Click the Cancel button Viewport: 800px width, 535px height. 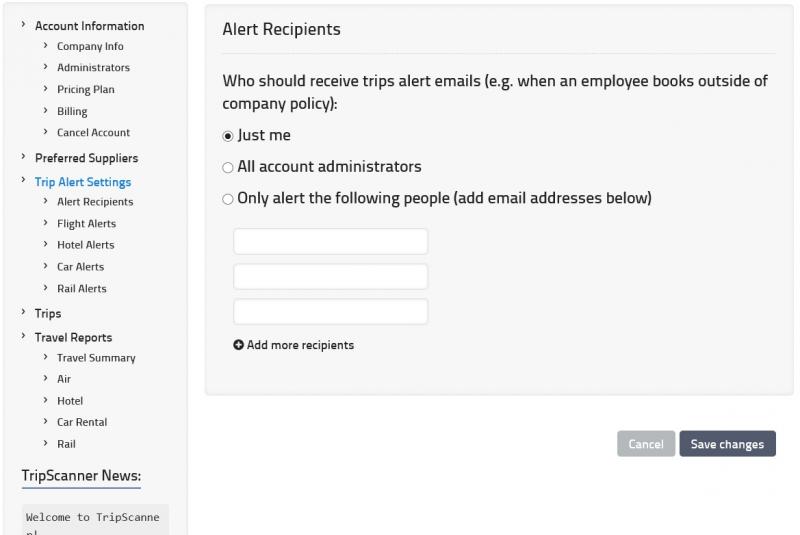pos(646,444)
